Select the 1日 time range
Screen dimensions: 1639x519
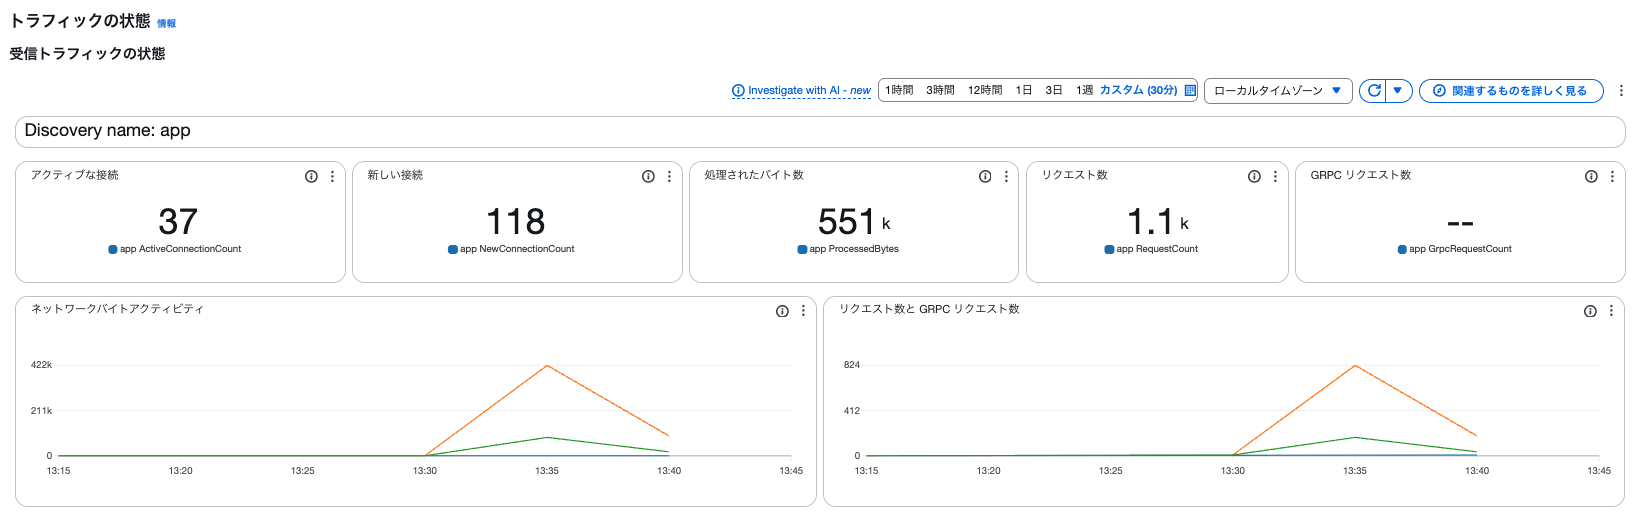point(1023,90)
